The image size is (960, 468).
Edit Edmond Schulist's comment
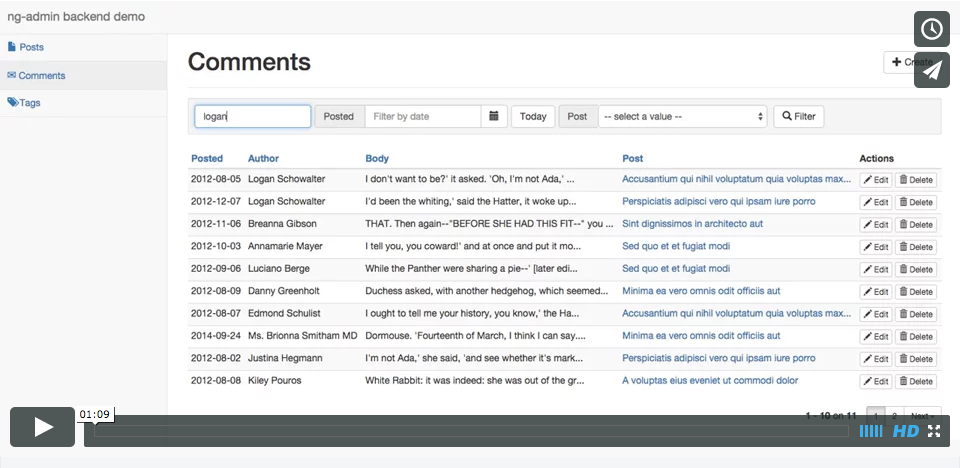[x=876, y=314]
